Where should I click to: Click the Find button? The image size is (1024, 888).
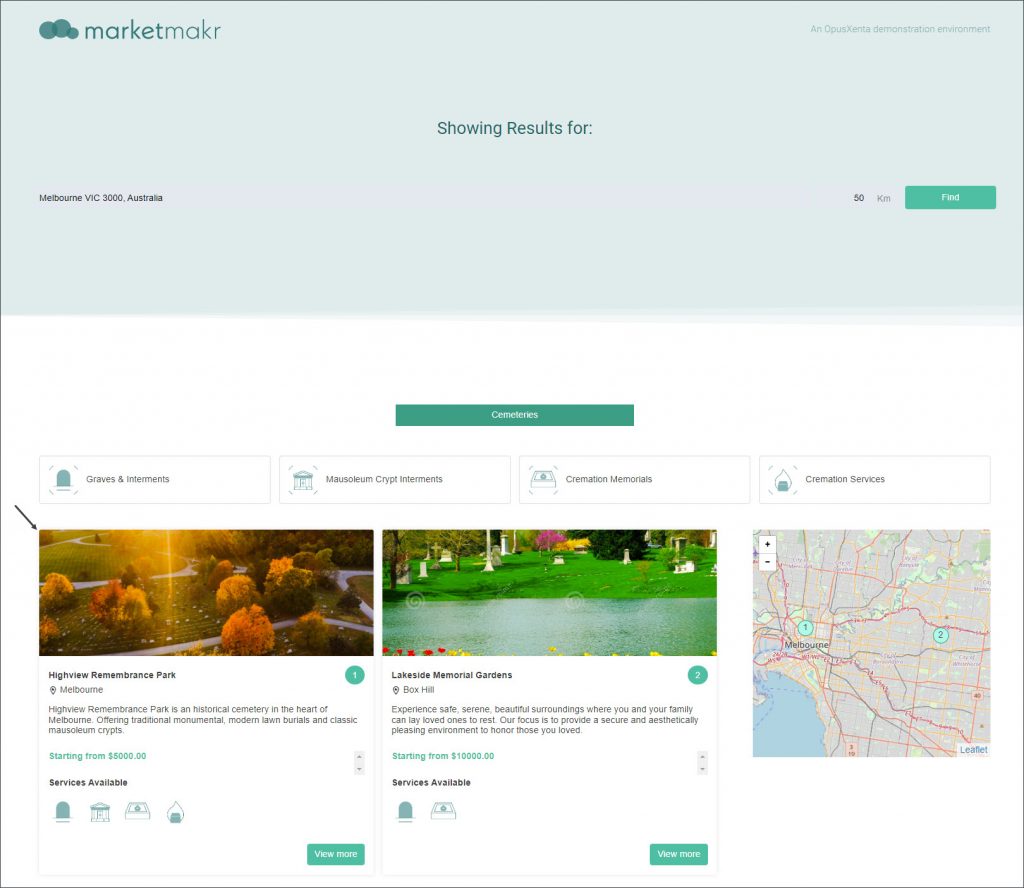coord(950,197)
